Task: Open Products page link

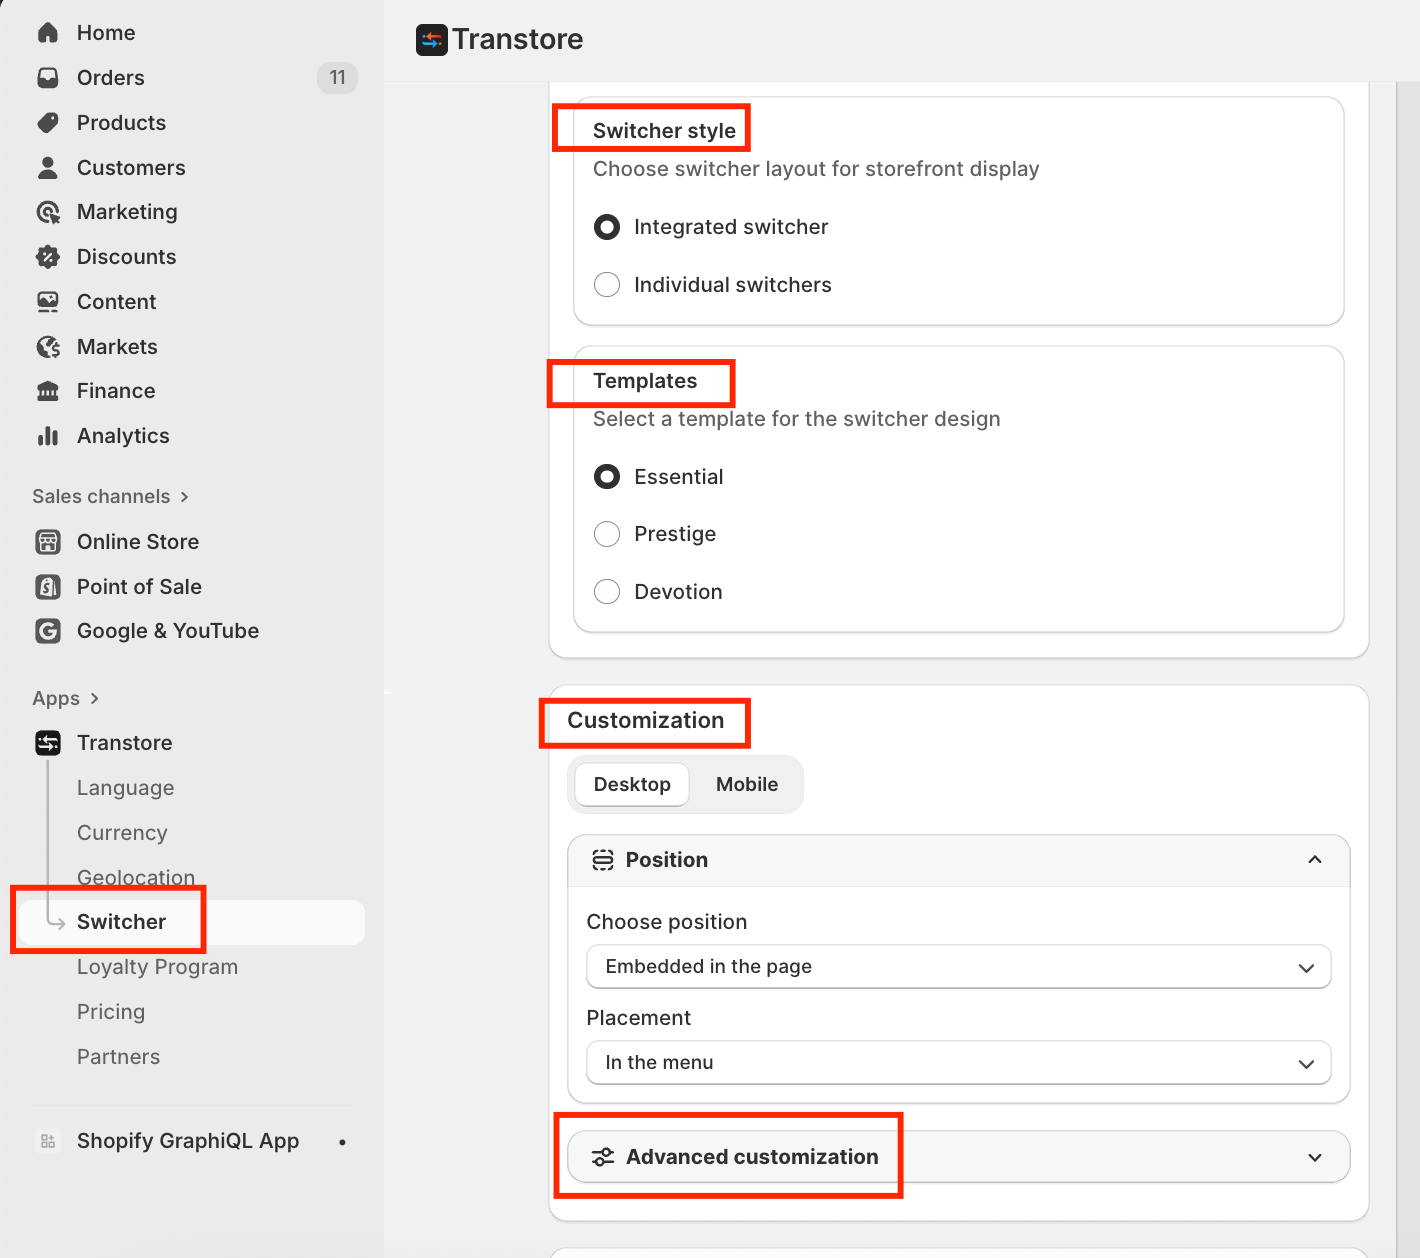Action: click(122, 123)
